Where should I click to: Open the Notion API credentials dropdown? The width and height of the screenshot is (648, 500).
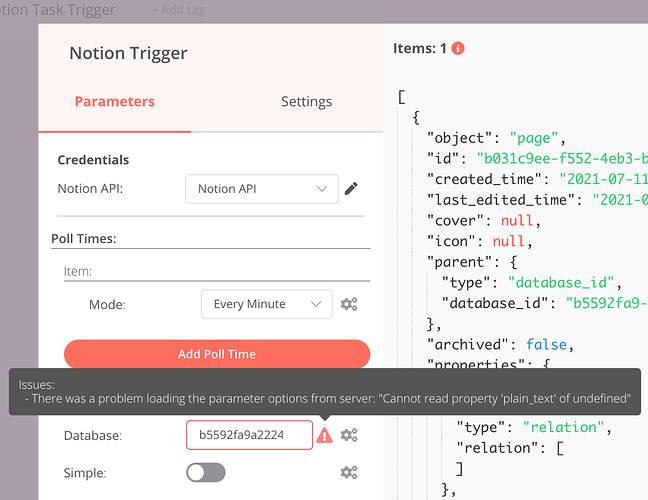(261, 188)
